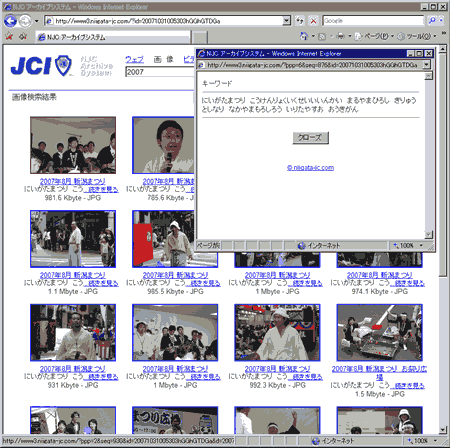Image resolution: width=450 pixels, height=448 pixels.
Task: Click the 画像検索結果 heading text
Action: pos(34,97)
